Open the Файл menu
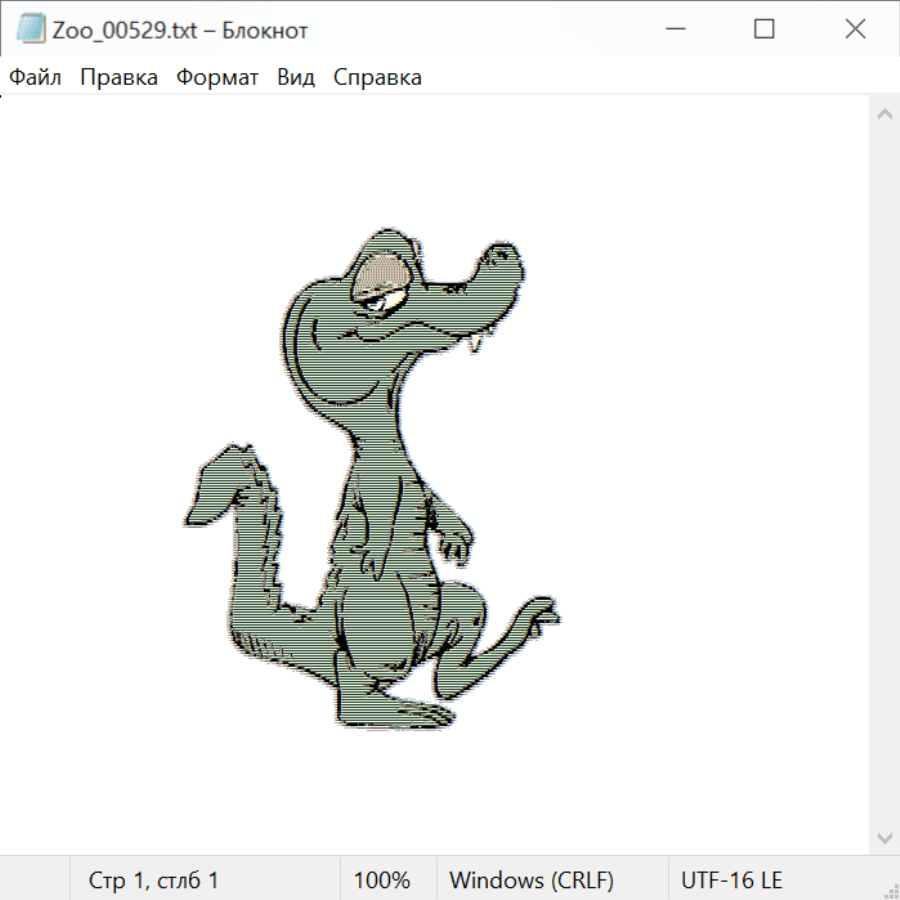The height and width of the screenshot is (900, 900). [x=35, y=77]
